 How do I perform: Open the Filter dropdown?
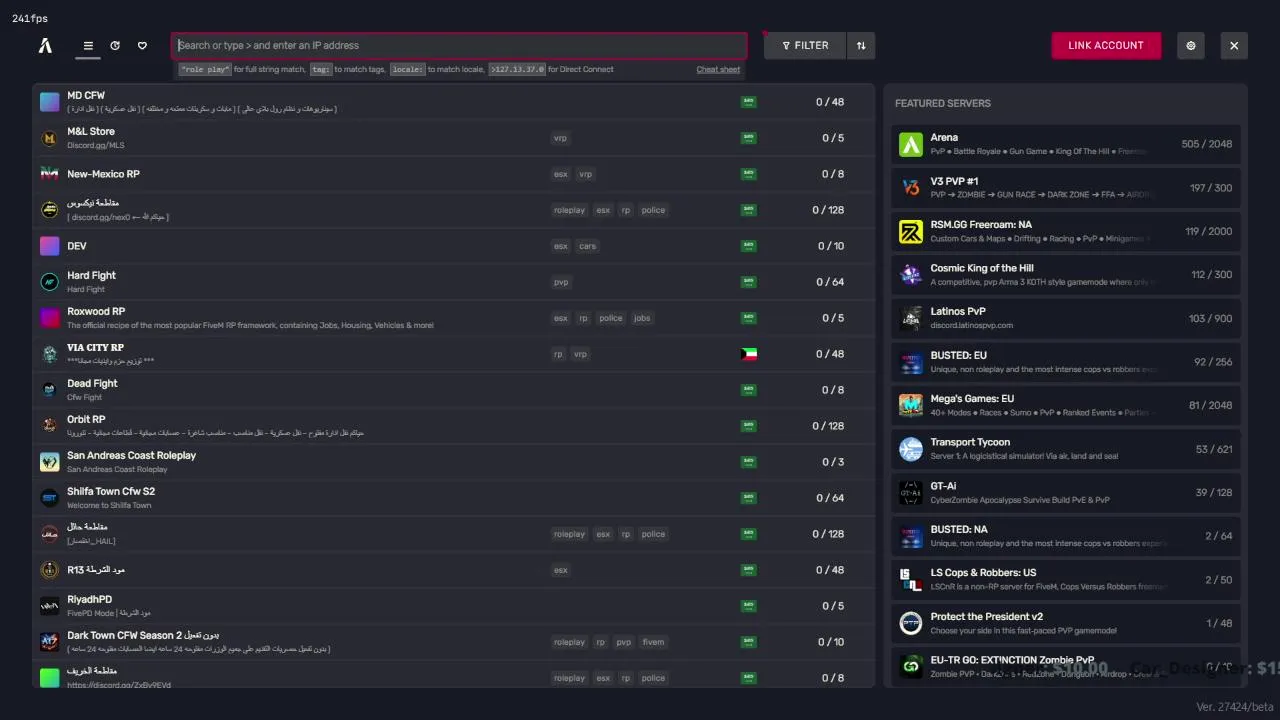(805, 45)
